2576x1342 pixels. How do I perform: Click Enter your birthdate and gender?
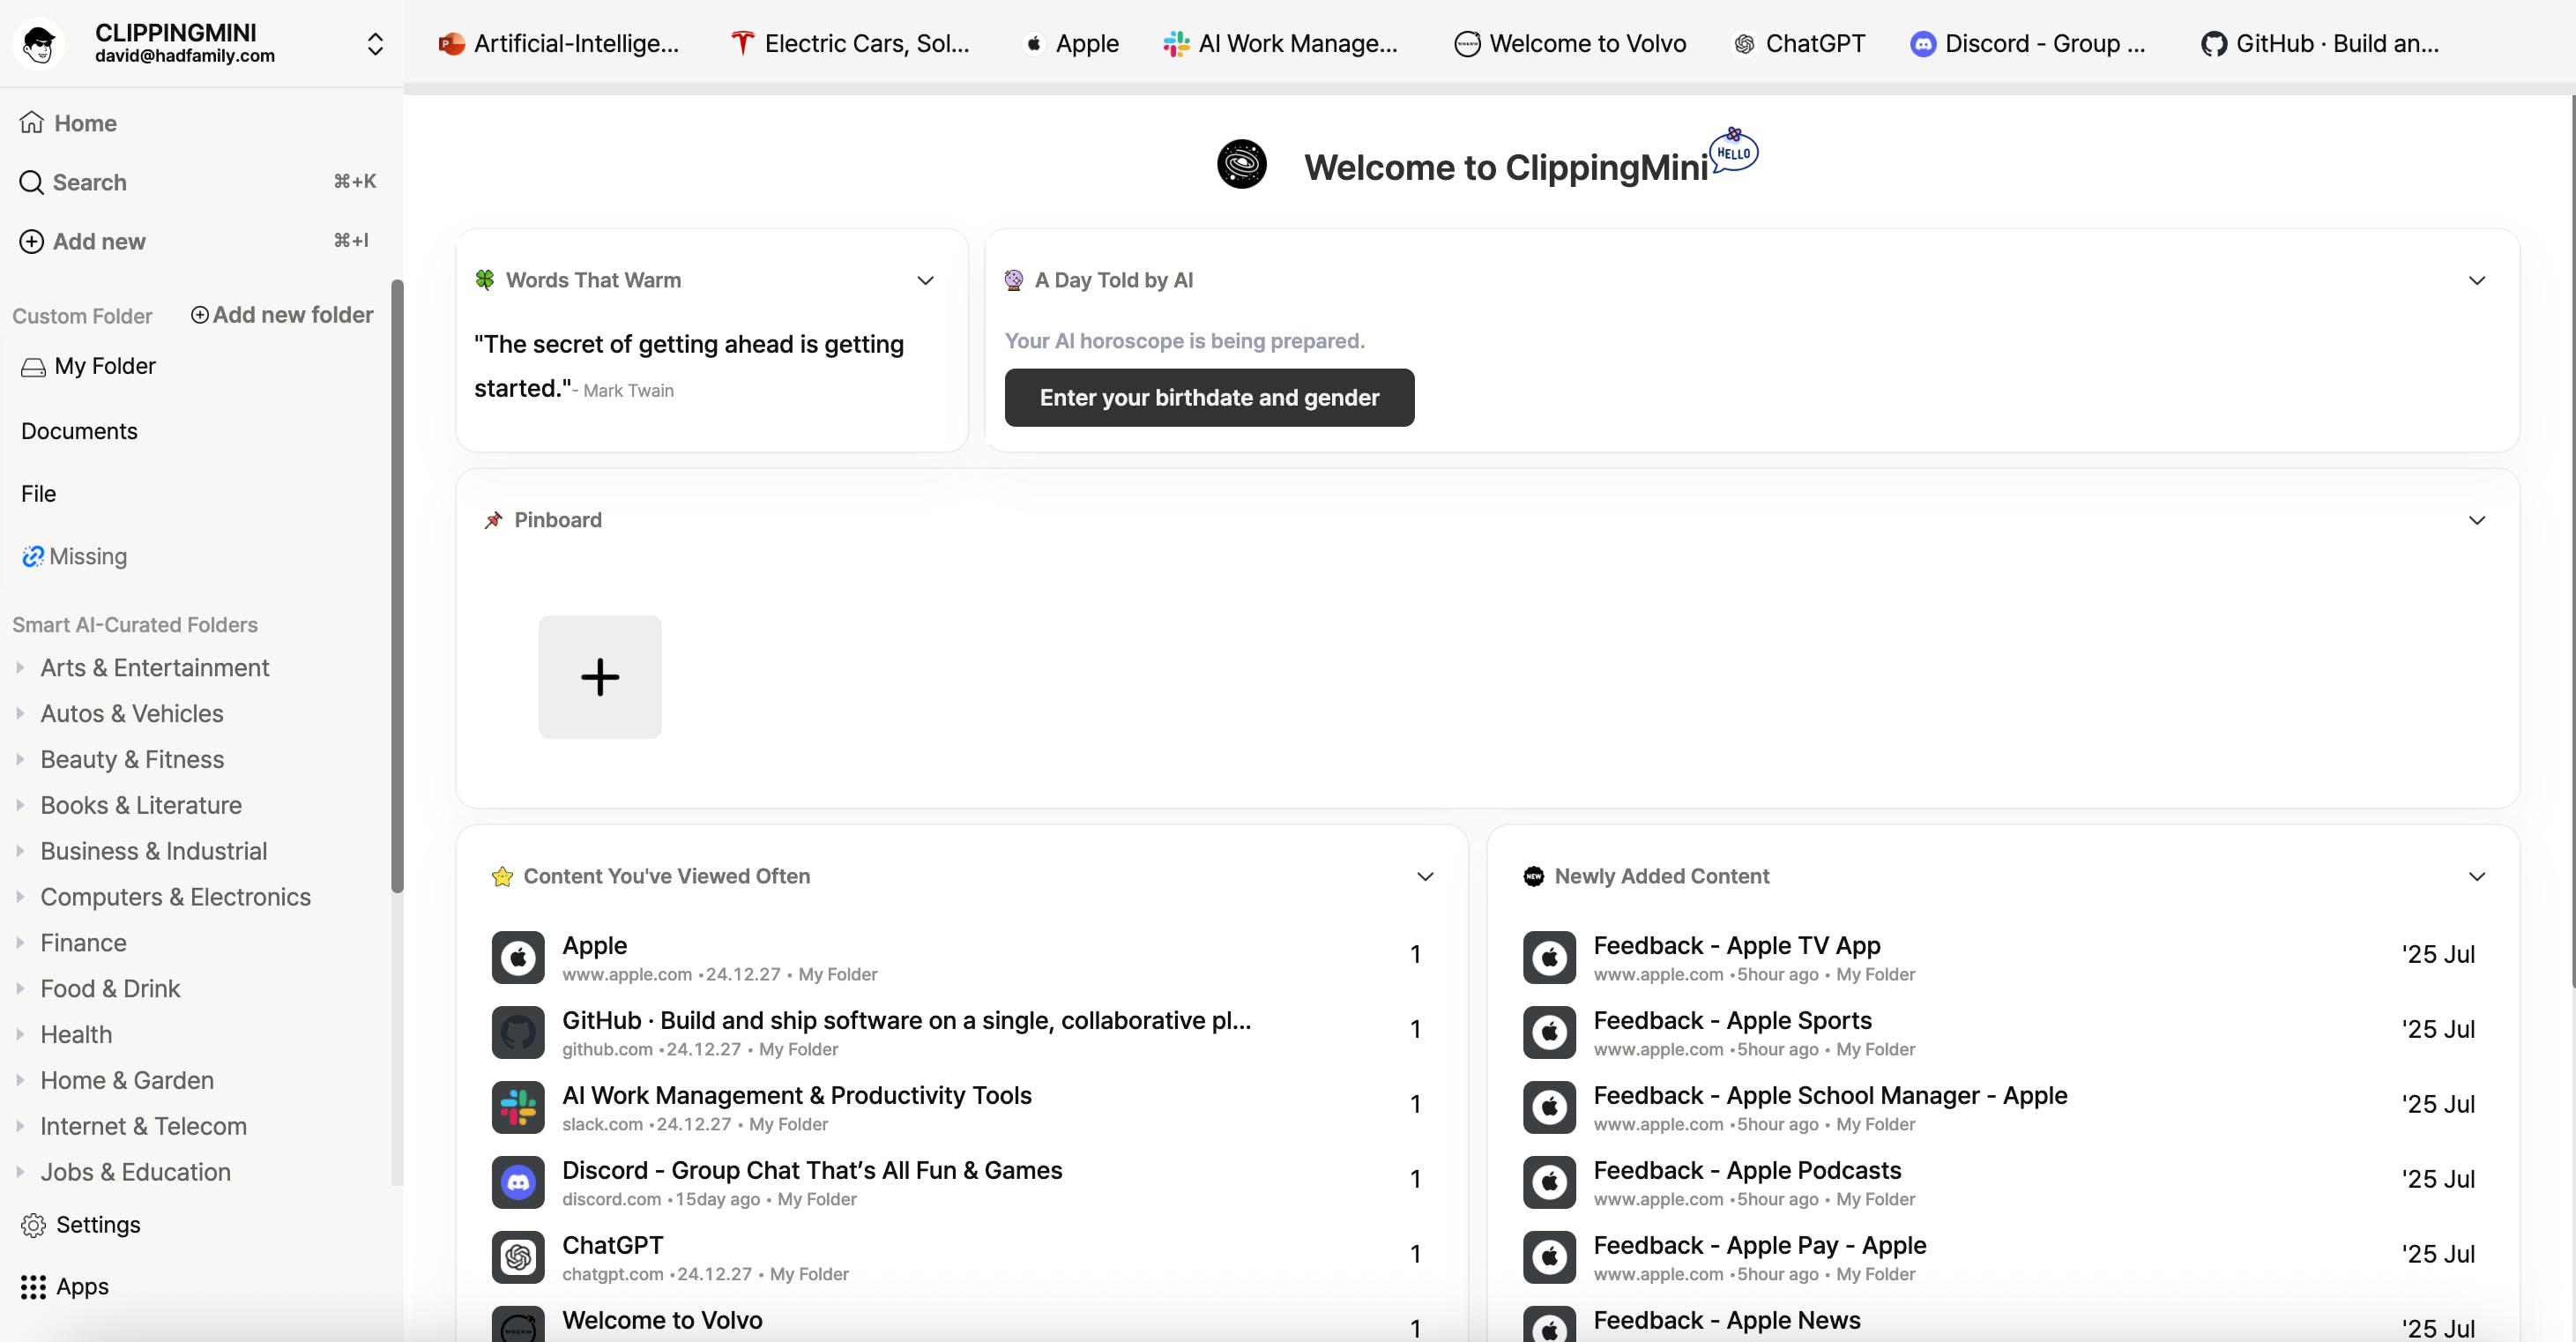click(x=1209, y=398)
